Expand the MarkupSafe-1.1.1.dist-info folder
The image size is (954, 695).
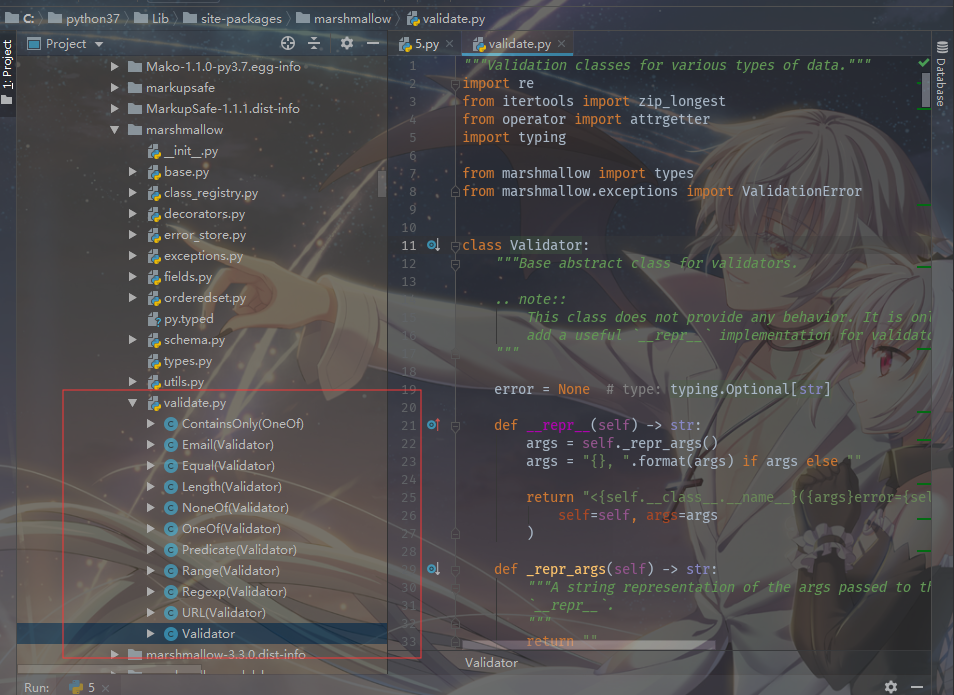114,108
